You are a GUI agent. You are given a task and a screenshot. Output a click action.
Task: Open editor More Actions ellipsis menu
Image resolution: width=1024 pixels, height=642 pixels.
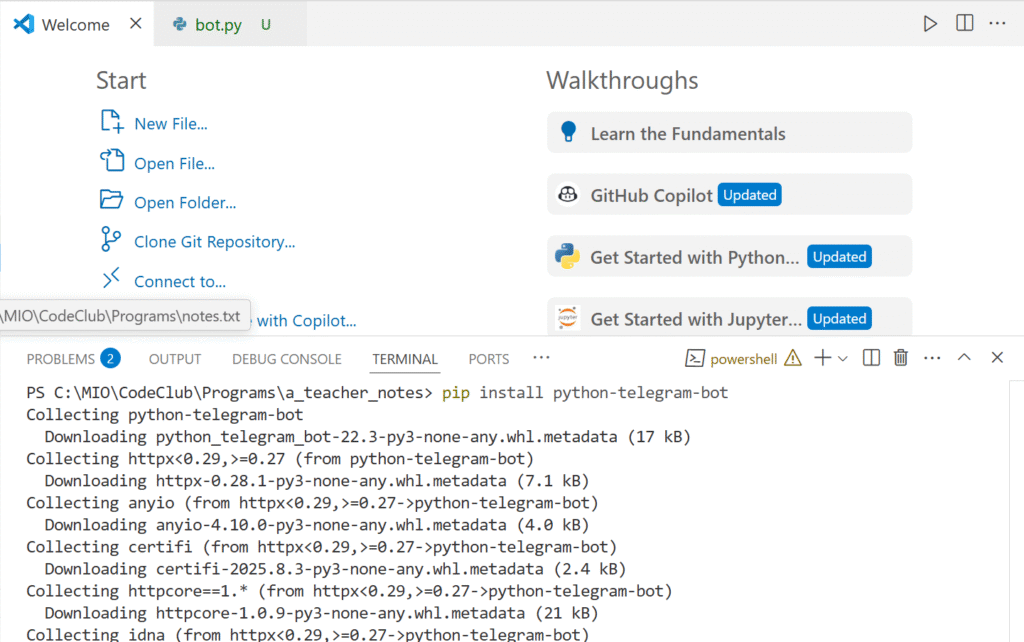pyautogui.click(x=996, y=23)
